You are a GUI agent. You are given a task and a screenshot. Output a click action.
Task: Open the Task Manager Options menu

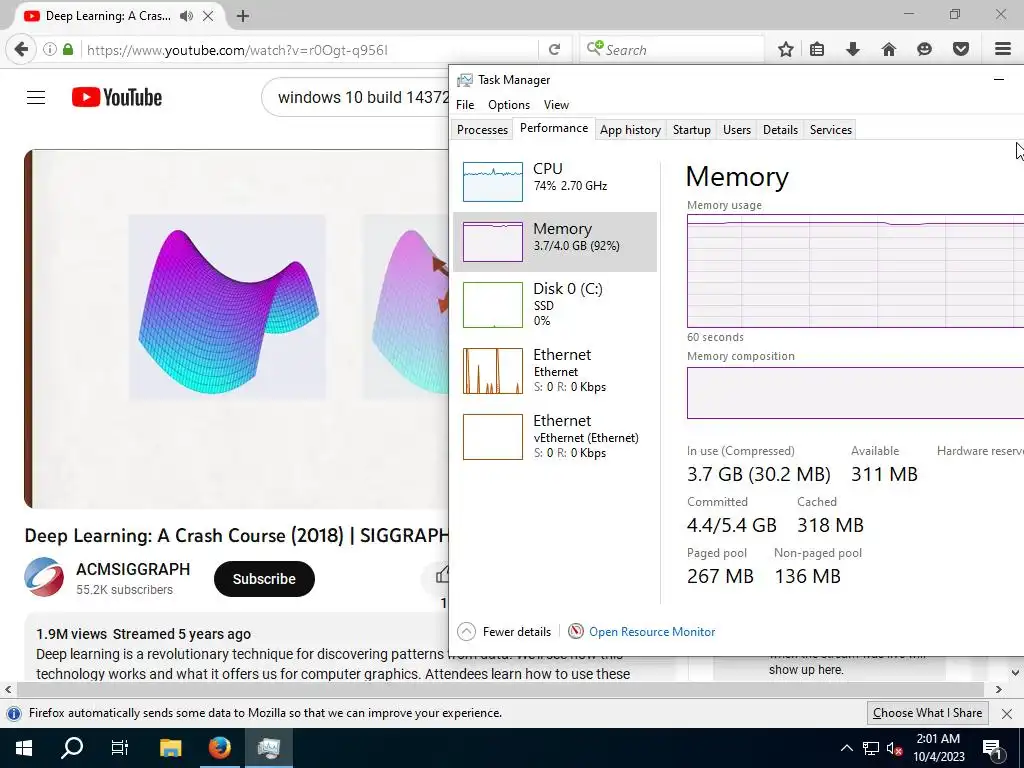(x=509, y=104)
